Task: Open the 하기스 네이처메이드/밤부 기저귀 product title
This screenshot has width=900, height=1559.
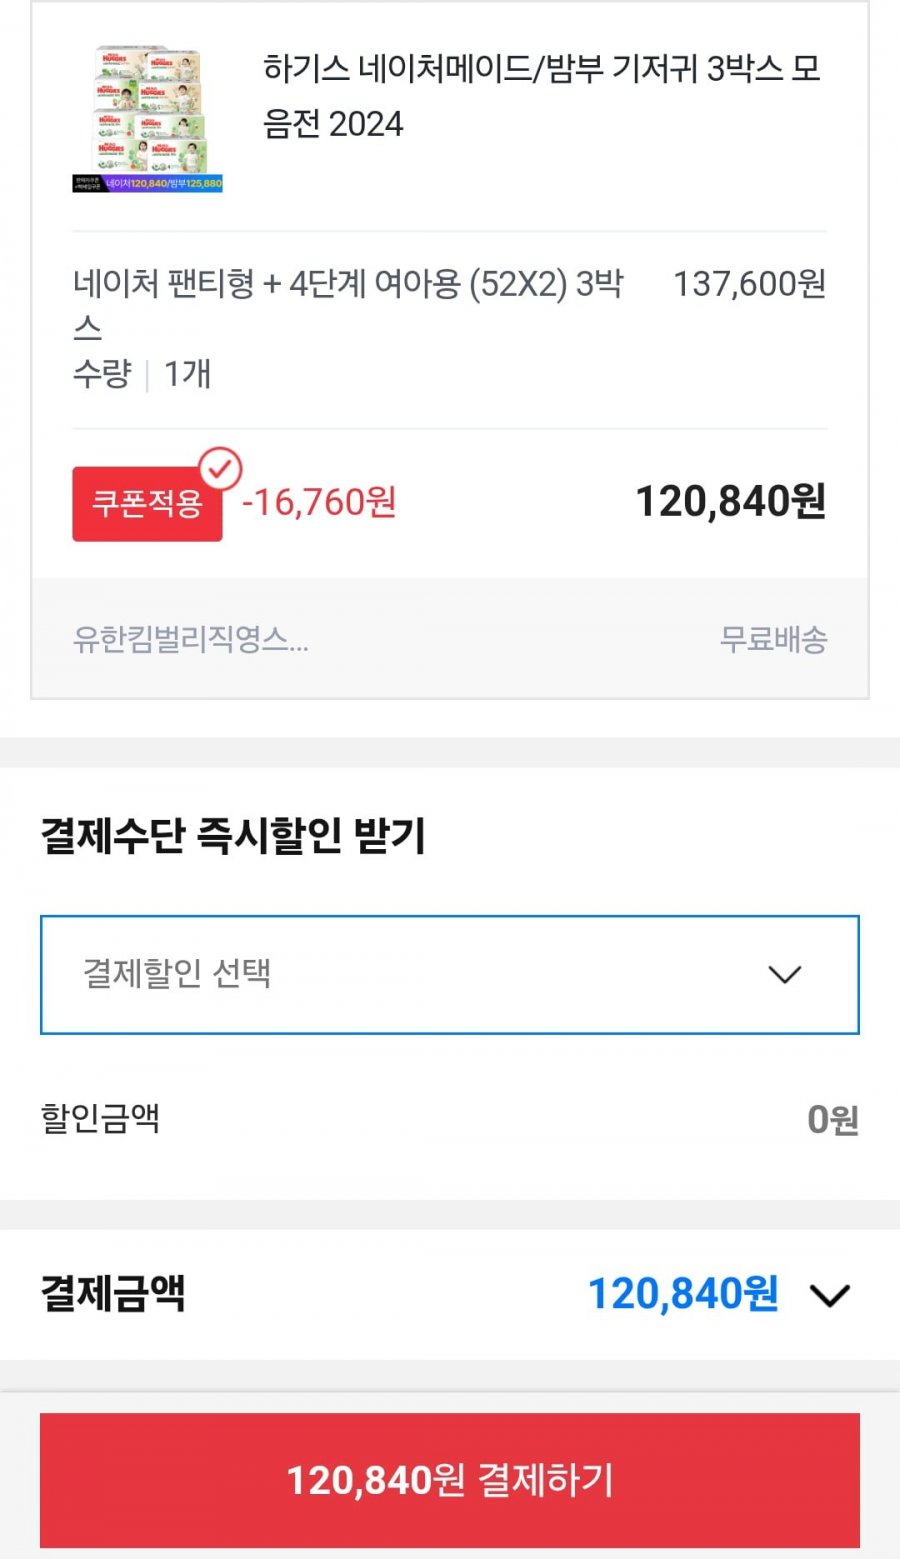Action: (541, 96)
